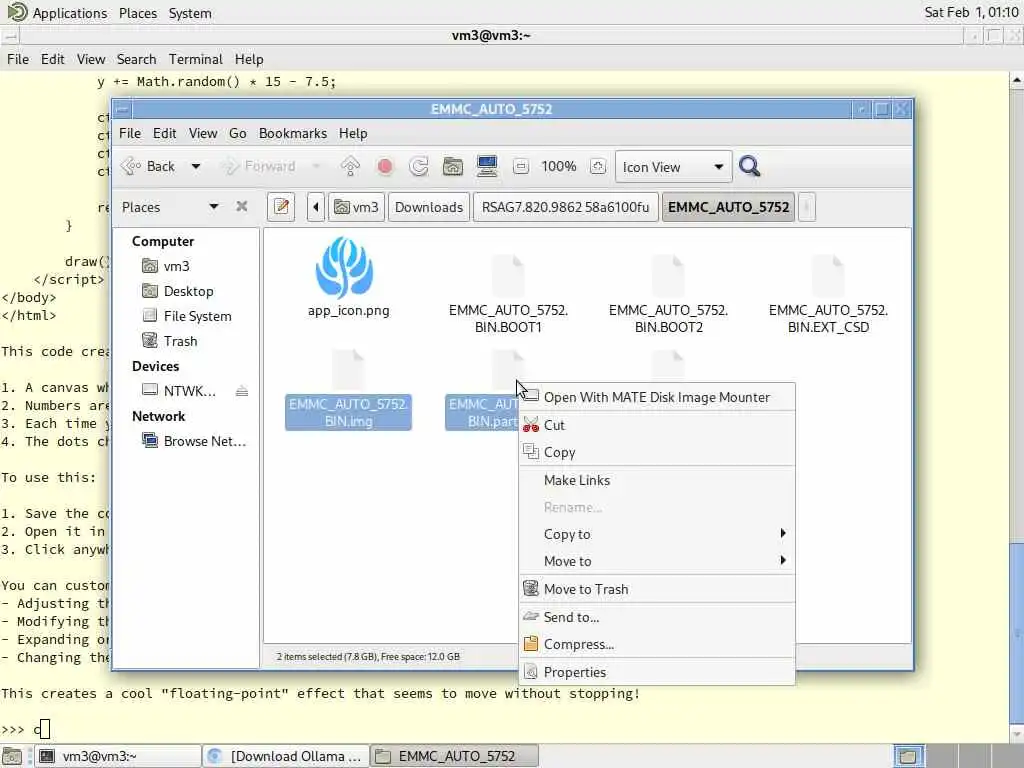Close the Places side pane
The width and height of the screenshot is (1024, 768).
tap(242, 206)
